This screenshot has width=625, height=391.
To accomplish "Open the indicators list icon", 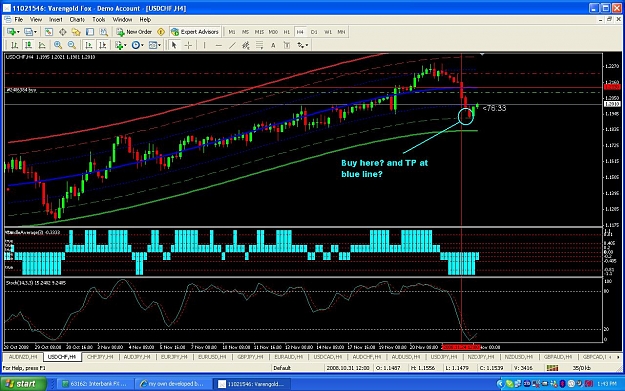I will tap(119, 45).
